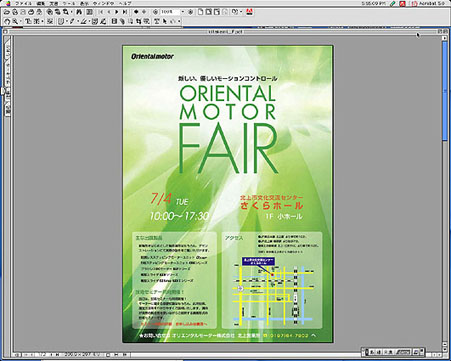451x361 pixels.
Task: Expand the Column Select tool dropdown arrow
Action: 42,21
